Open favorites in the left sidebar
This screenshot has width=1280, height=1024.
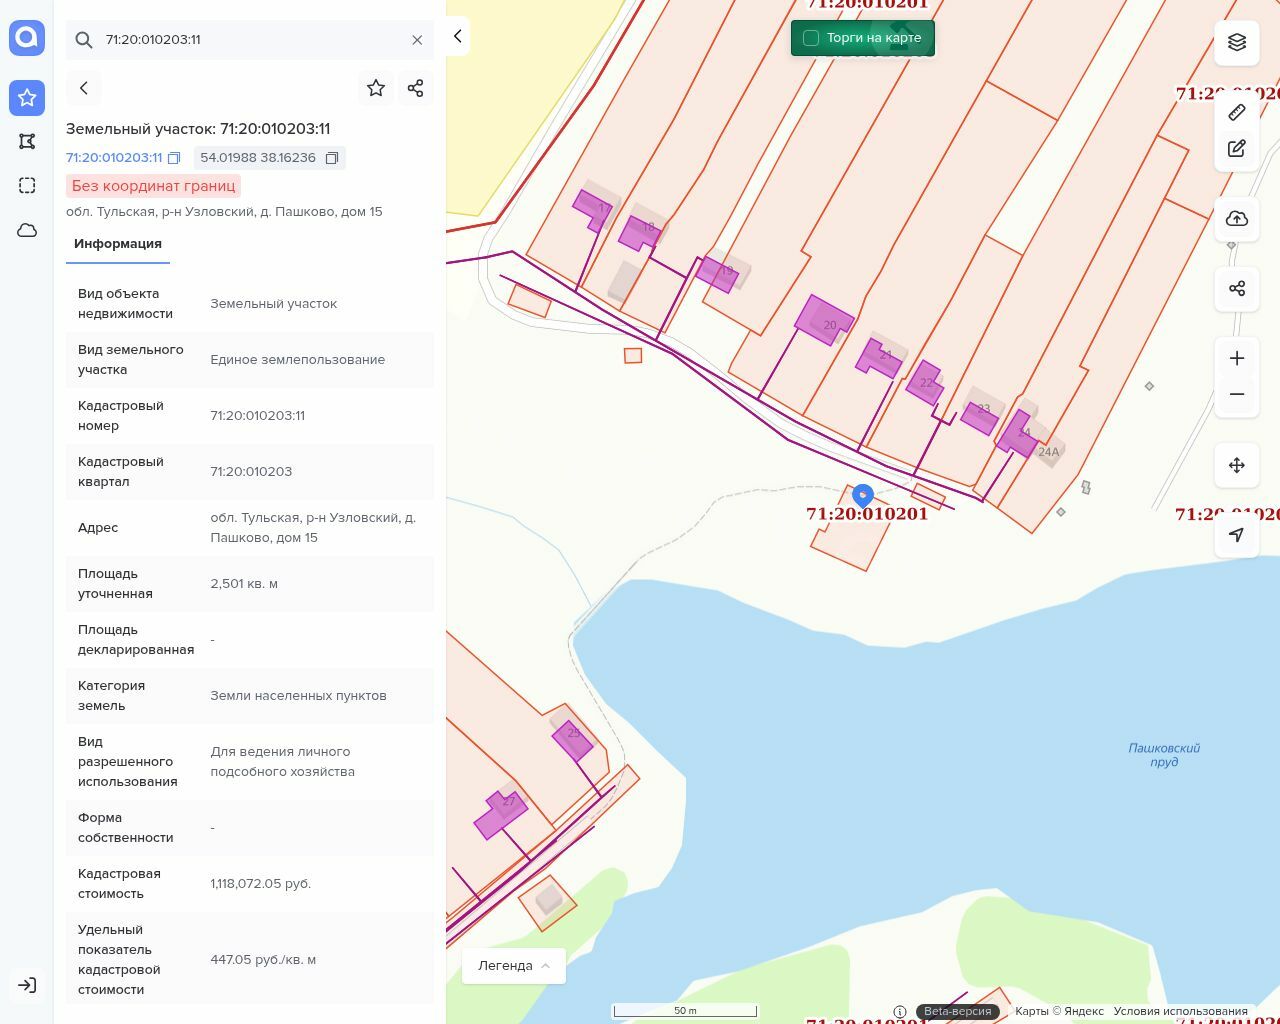(x=27, y=98)
